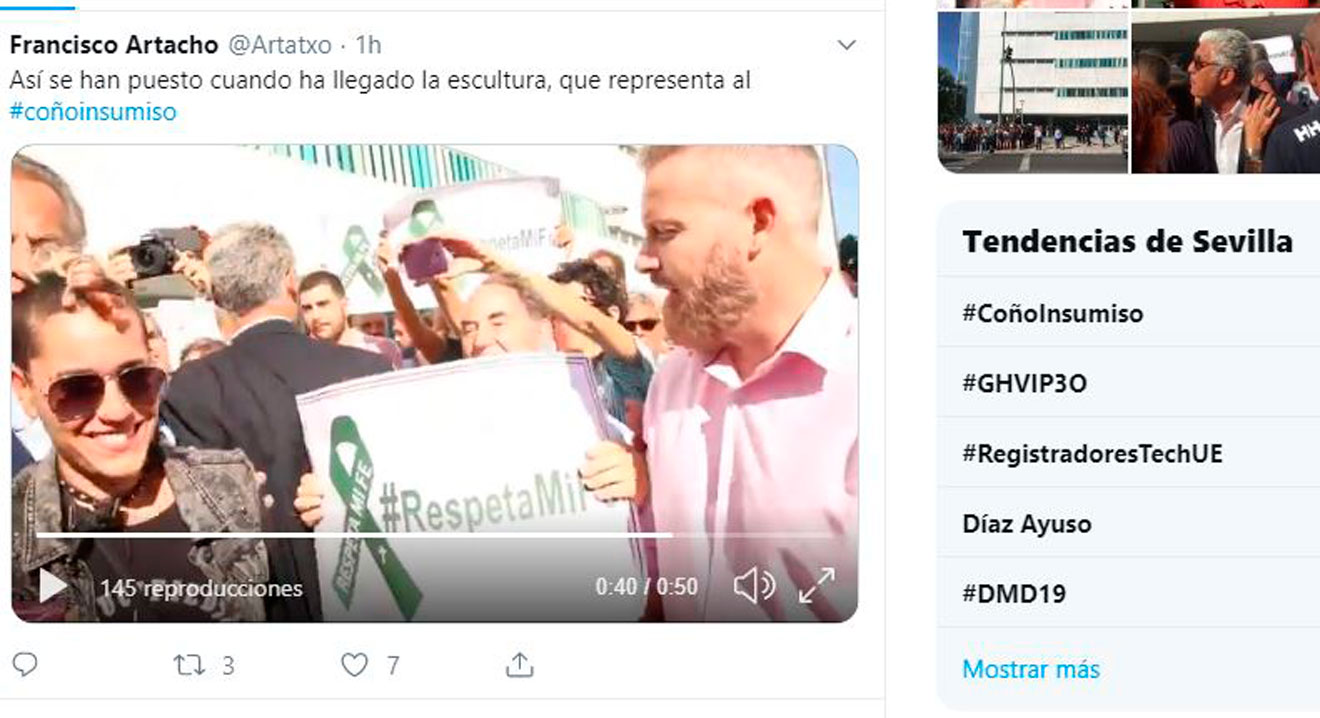
Task: Open the #coñoinsumiso hashtag in tweet
Action: [93, 111]
